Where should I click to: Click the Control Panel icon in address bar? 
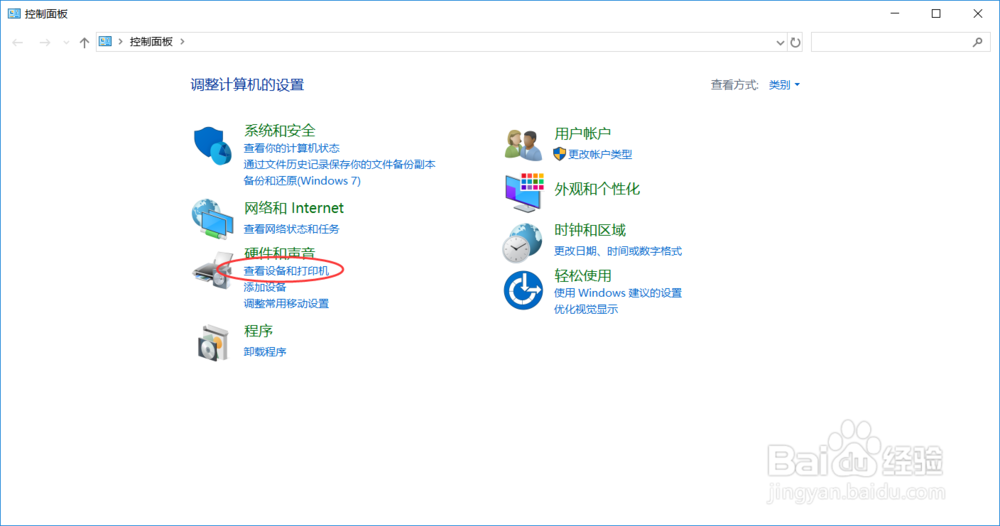click(105, 41)
